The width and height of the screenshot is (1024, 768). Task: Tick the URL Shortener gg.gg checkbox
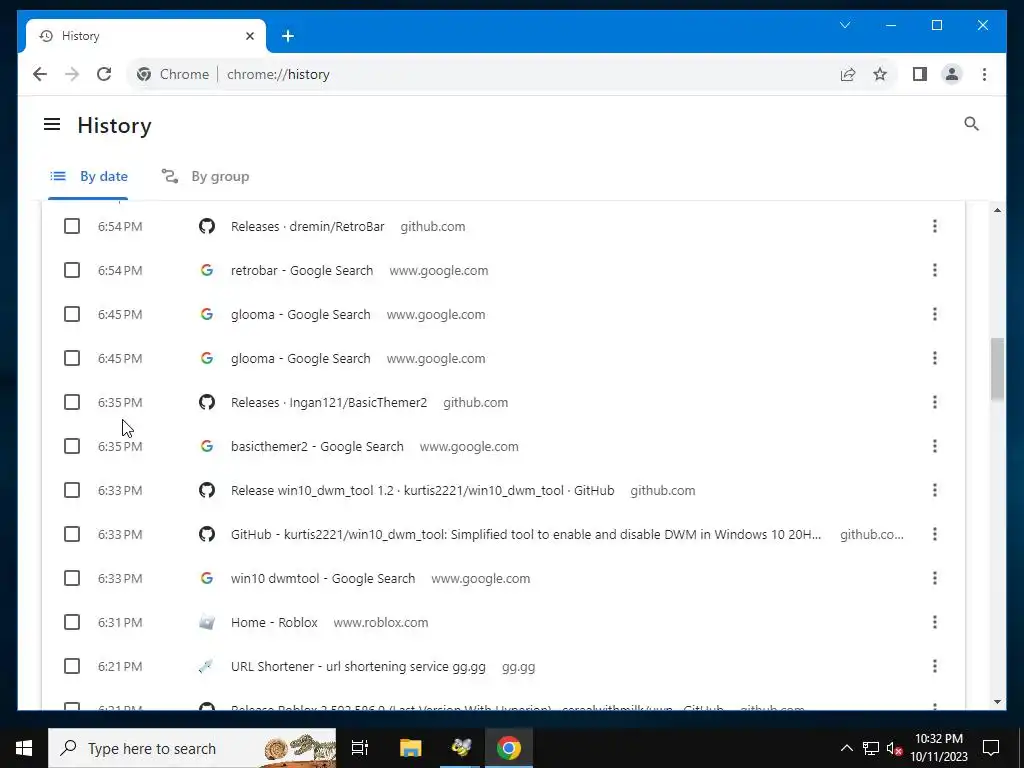(x=72, y=666)
